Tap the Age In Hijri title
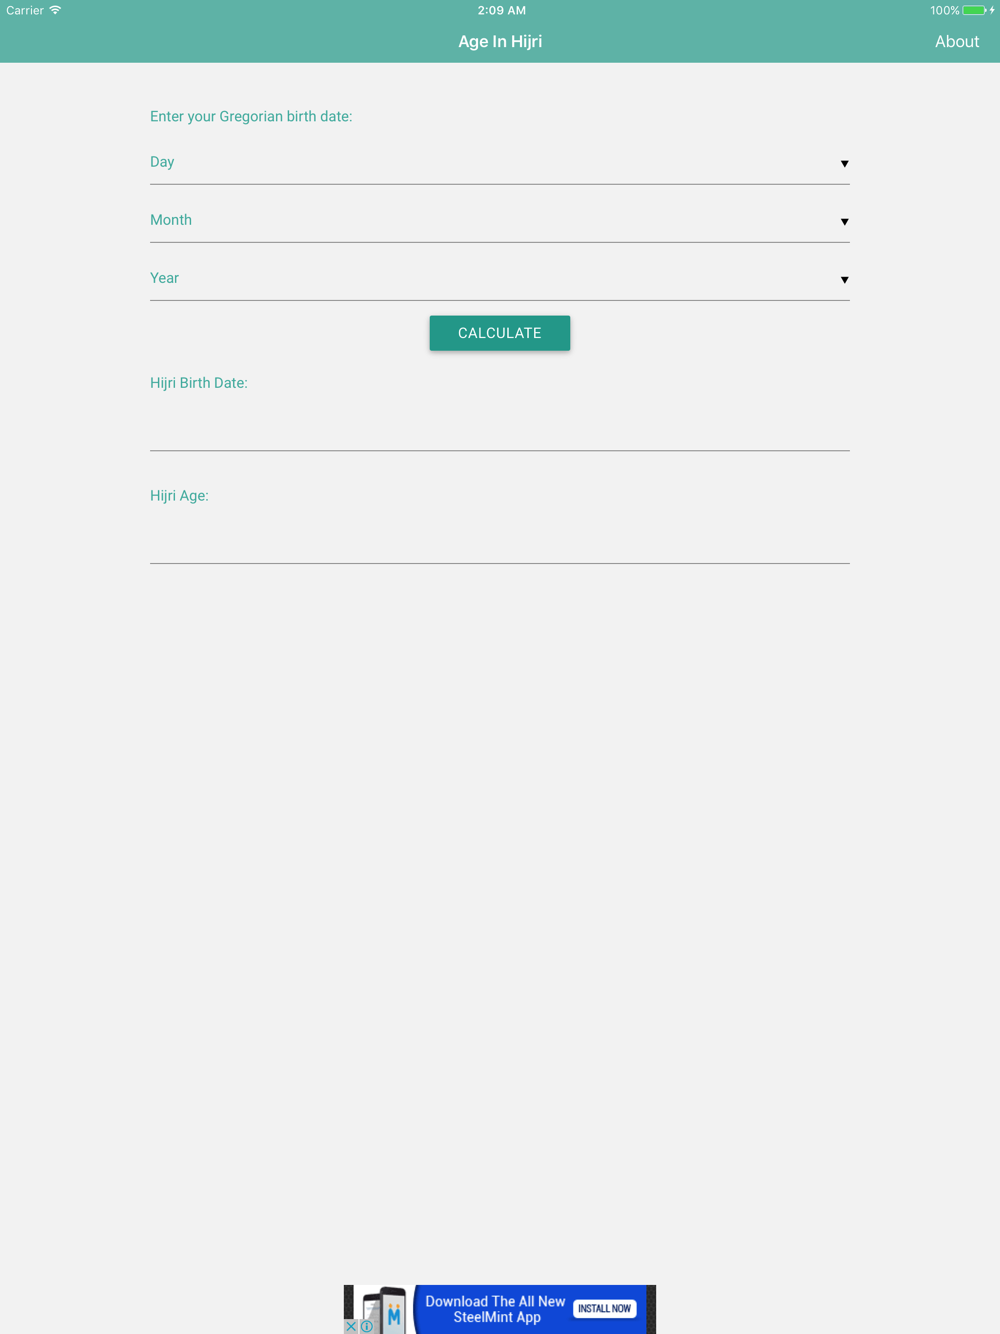The width and height of the screenshot is (1000, 1334). point(500,41)
